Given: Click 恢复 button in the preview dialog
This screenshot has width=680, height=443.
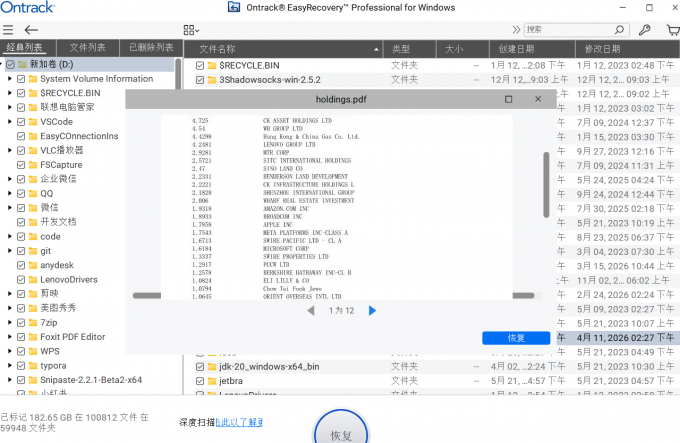Looking at the screenshot, I should click(516, 338).
